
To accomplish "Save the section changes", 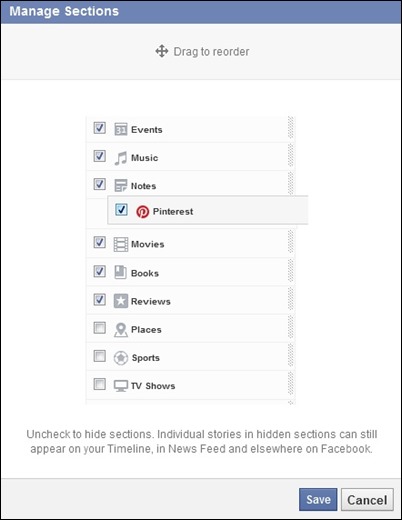I will point(318,499).
